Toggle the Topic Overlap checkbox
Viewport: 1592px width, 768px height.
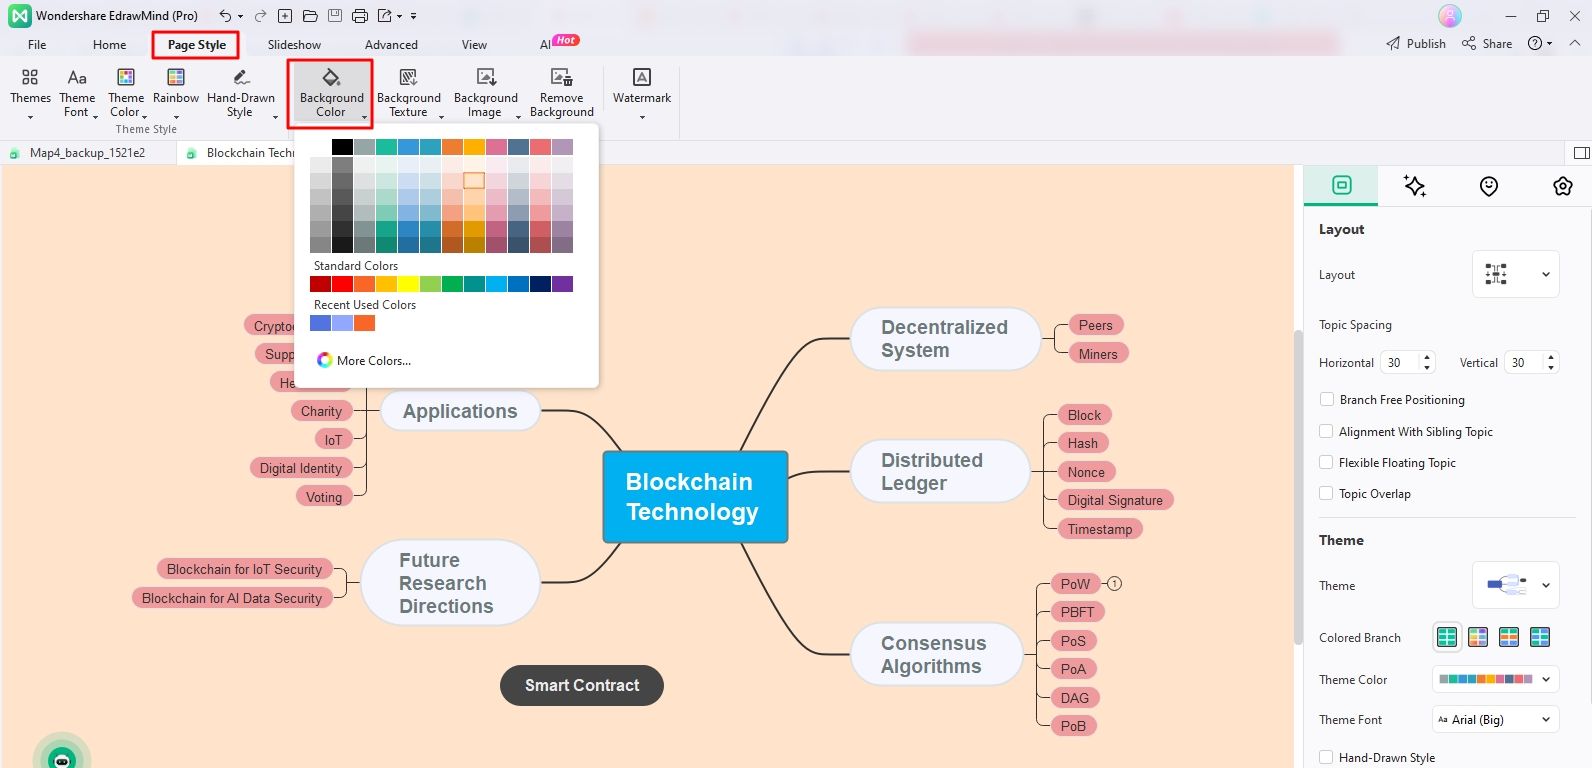tap(1326, 493)
